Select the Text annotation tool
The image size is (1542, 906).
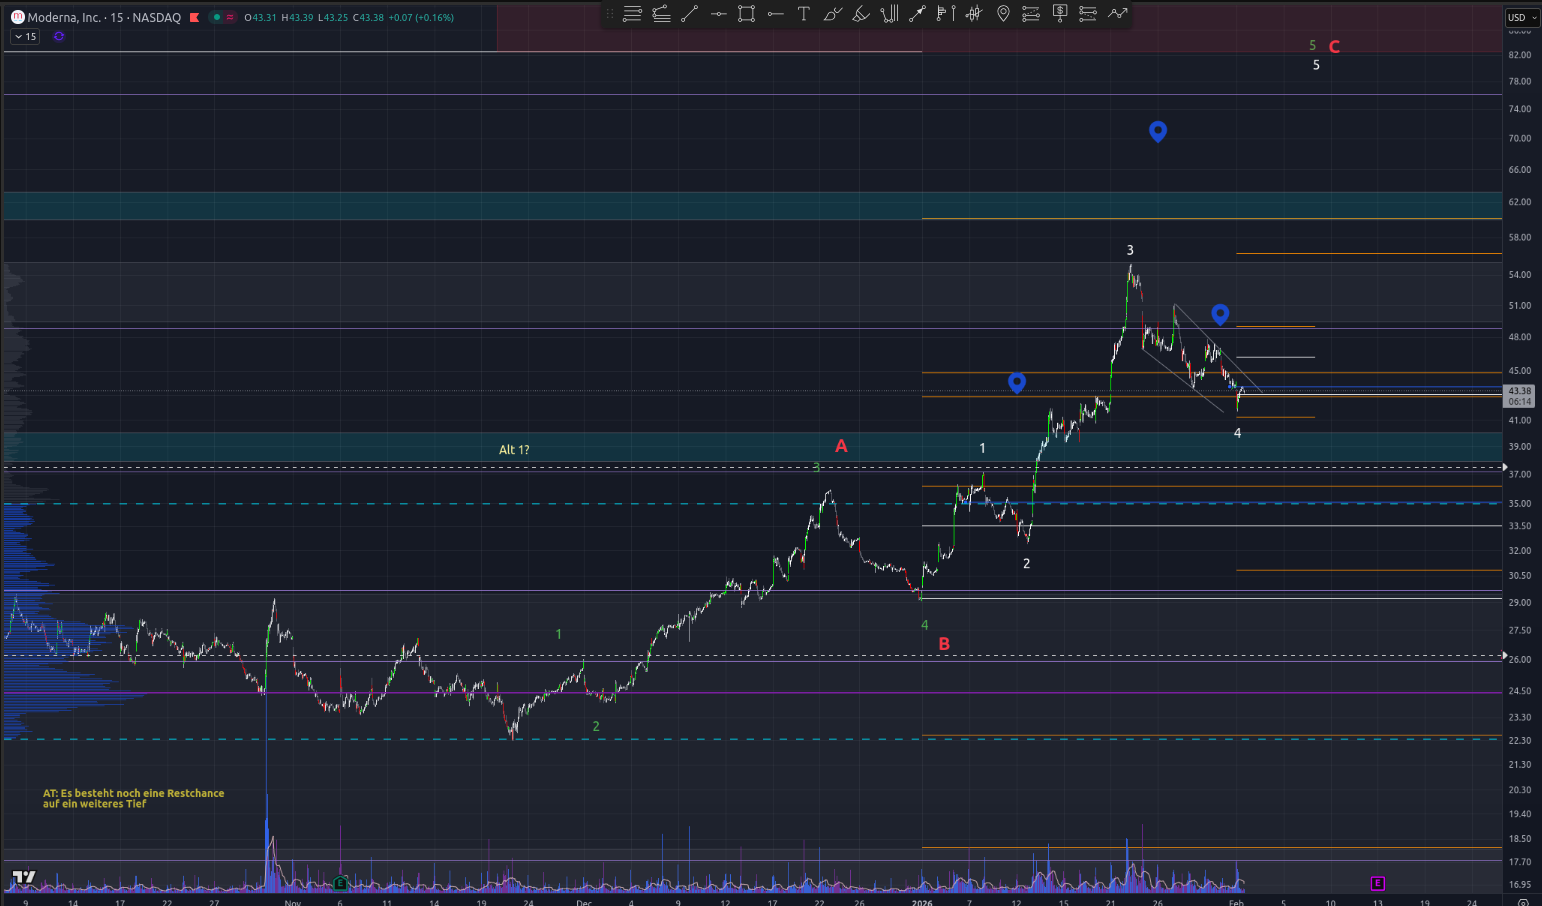(x=803, y=14)
